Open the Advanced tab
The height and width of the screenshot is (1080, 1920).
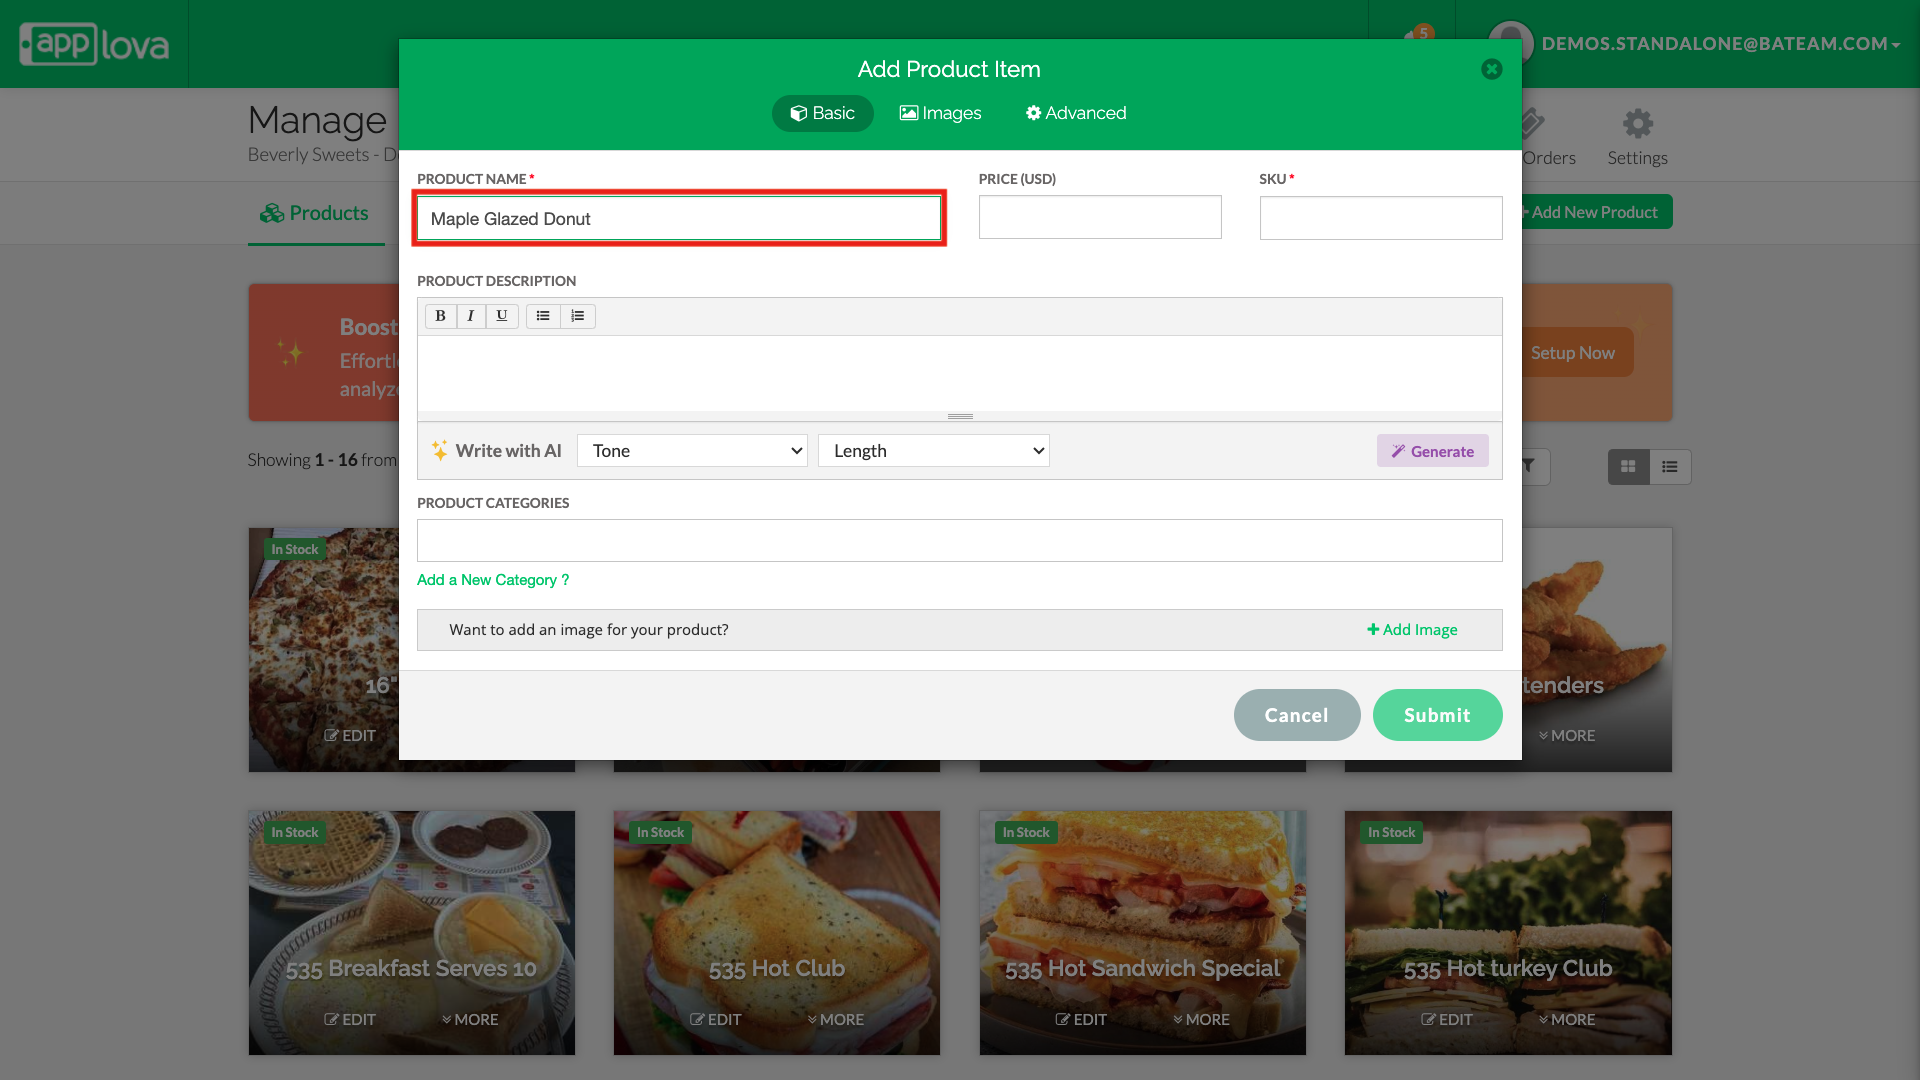coord(1076,113)
